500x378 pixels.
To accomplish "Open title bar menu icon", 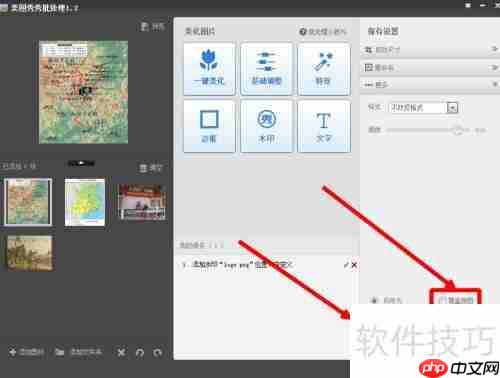I will [468, 5].
